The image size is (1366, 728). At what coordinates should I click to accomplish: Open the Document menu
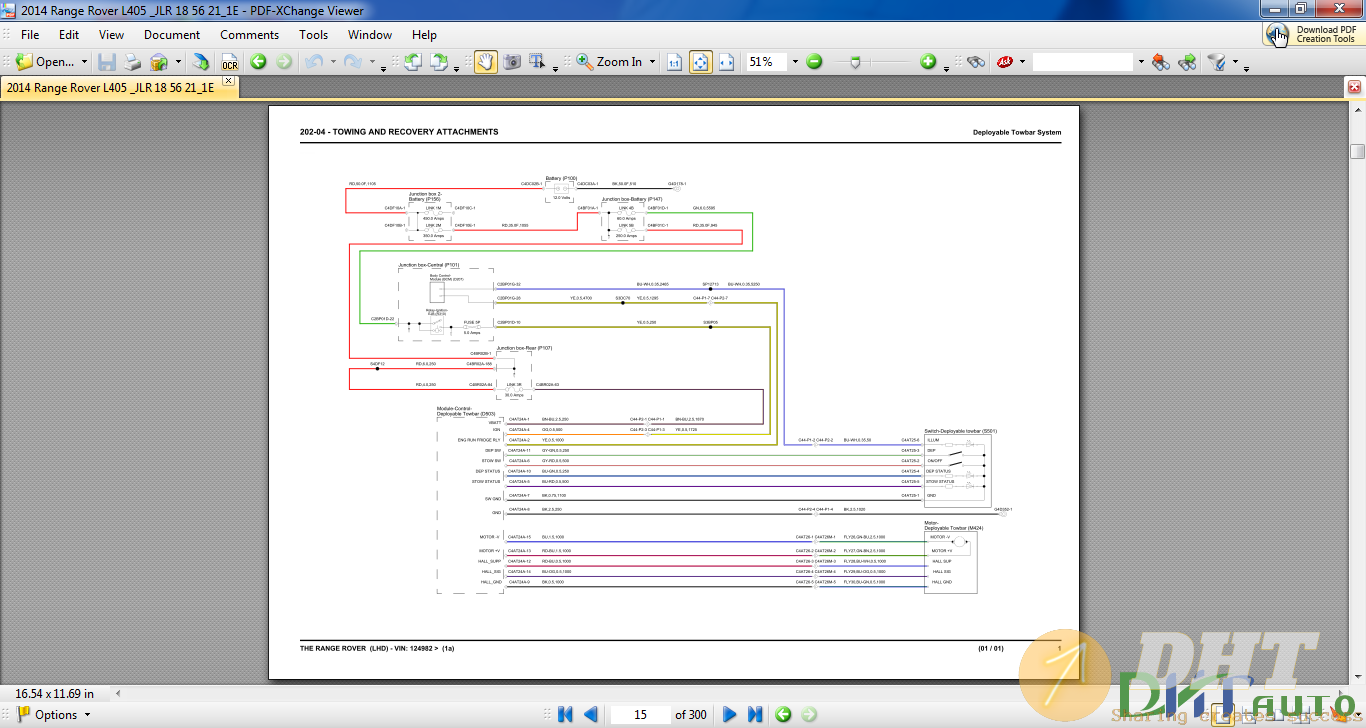pyautogui.click(x=172, y=35)
